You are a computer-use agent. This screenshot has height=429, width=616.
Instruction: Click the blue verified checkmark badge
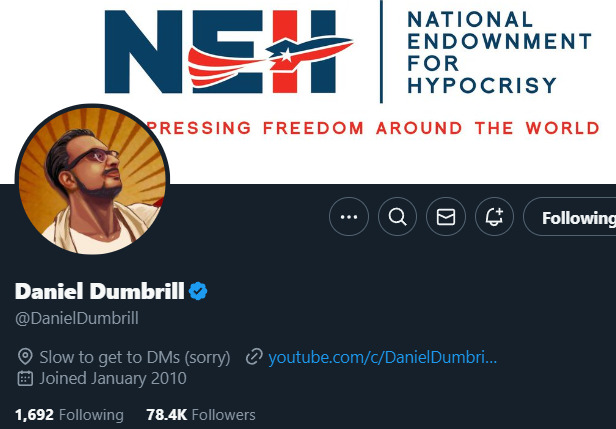click(199, 291)
